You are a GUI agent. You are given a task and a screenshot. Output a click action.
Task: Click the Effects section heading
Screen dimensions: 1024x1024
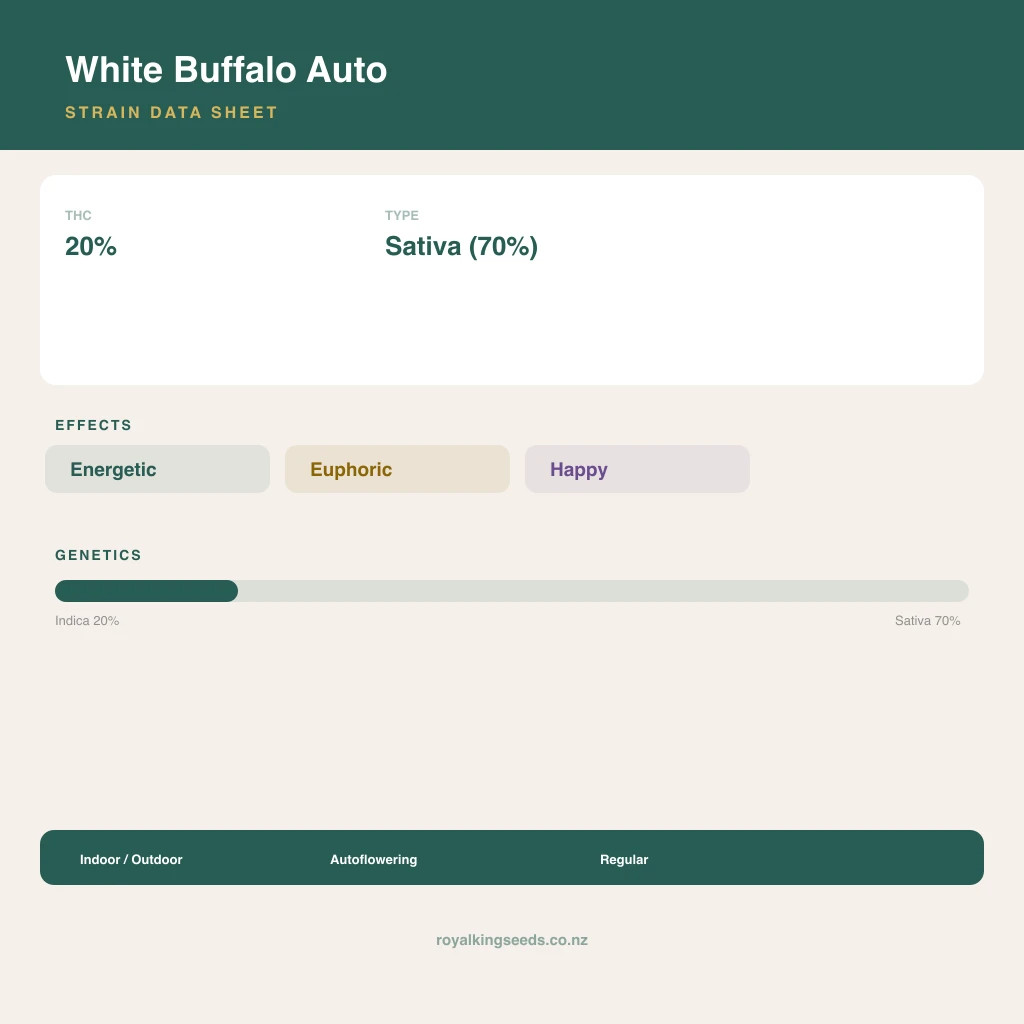93,425
